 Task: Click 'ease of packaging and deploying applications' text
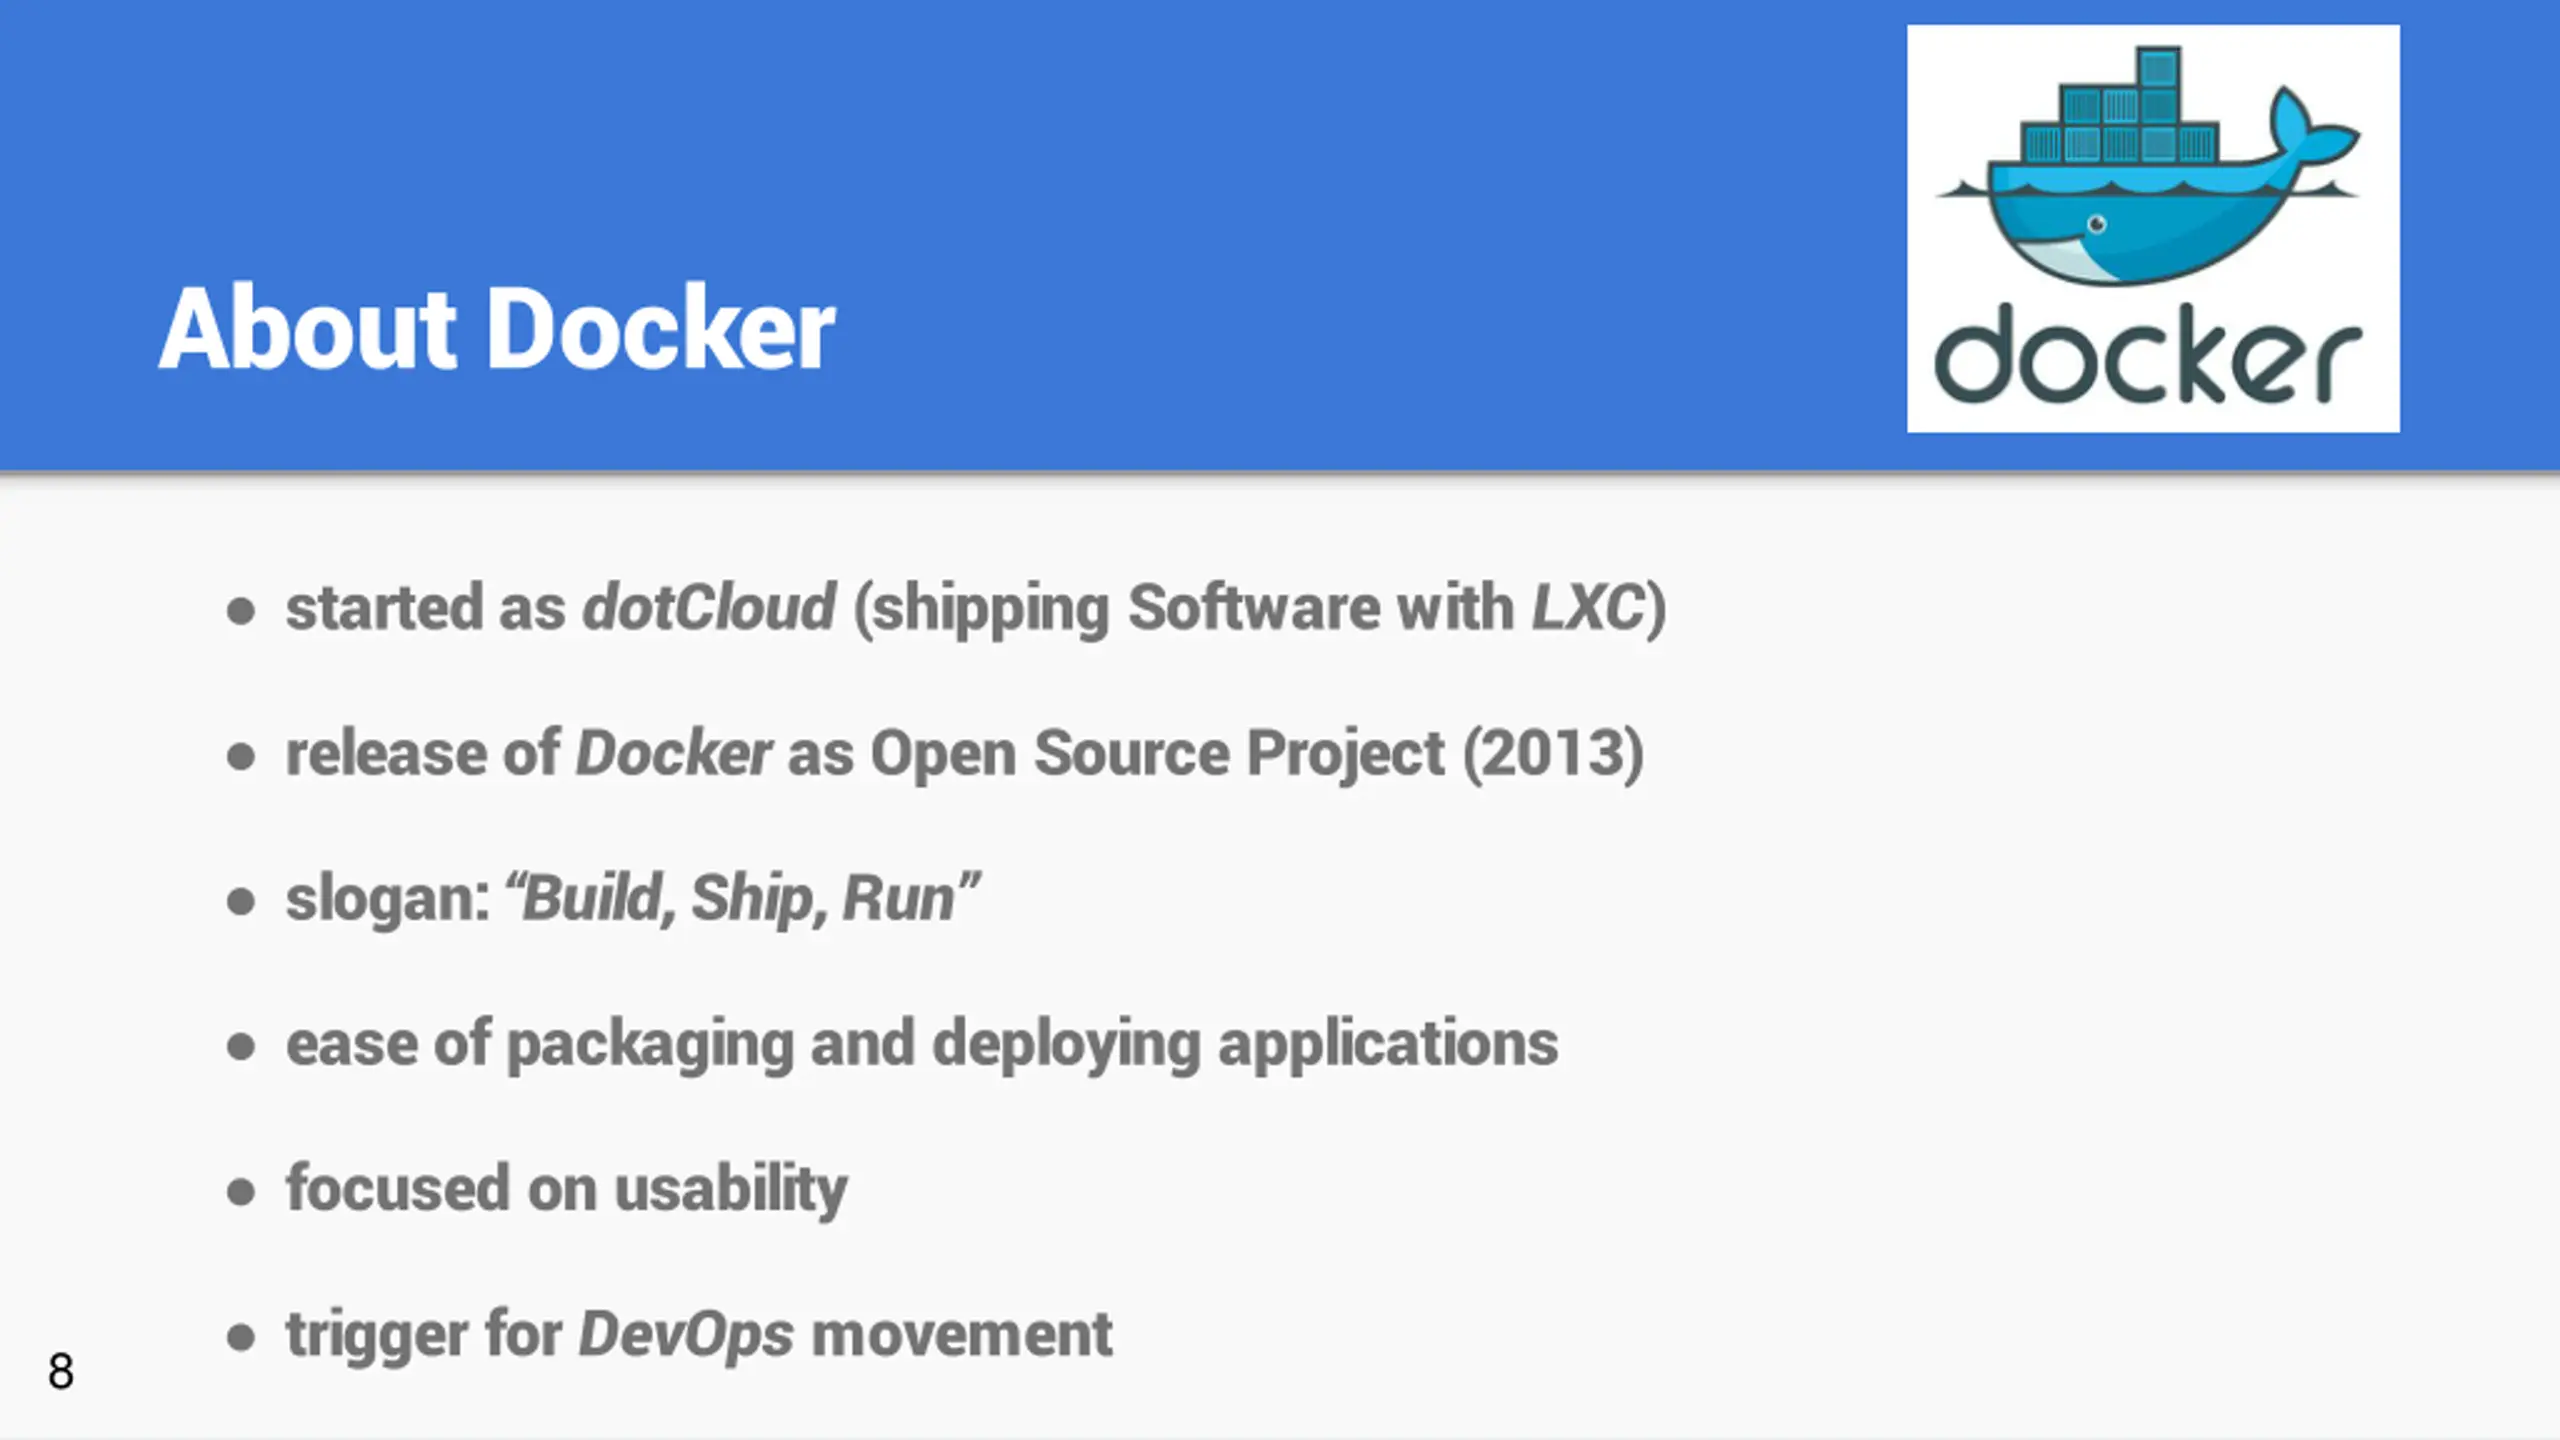[922, 1044]
